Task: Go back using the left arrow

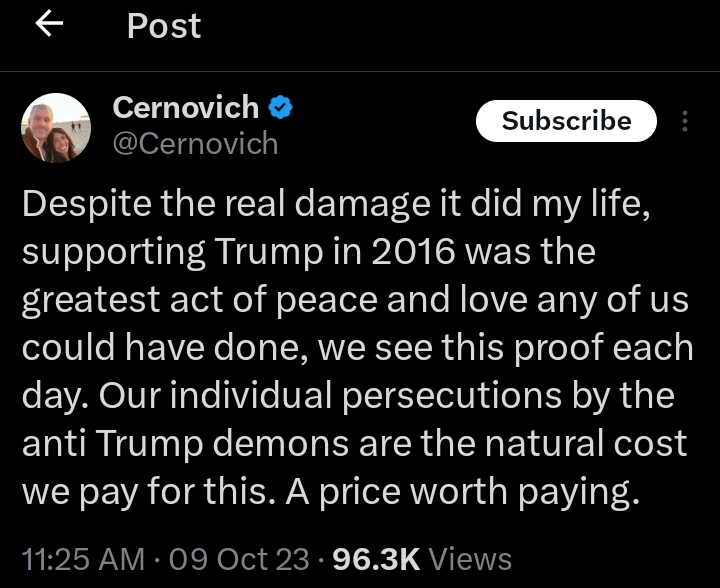Action: [49, 26]
